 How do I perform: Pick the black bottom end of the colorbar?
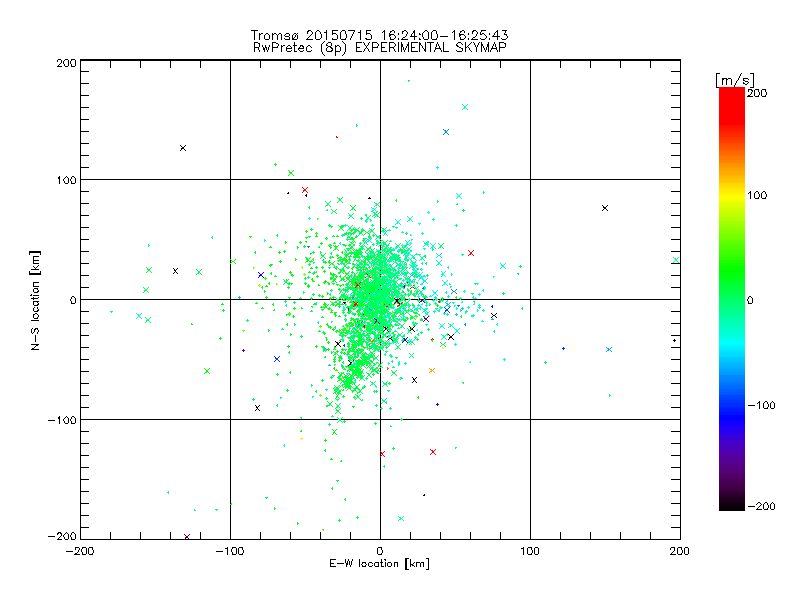pos(732,505)
